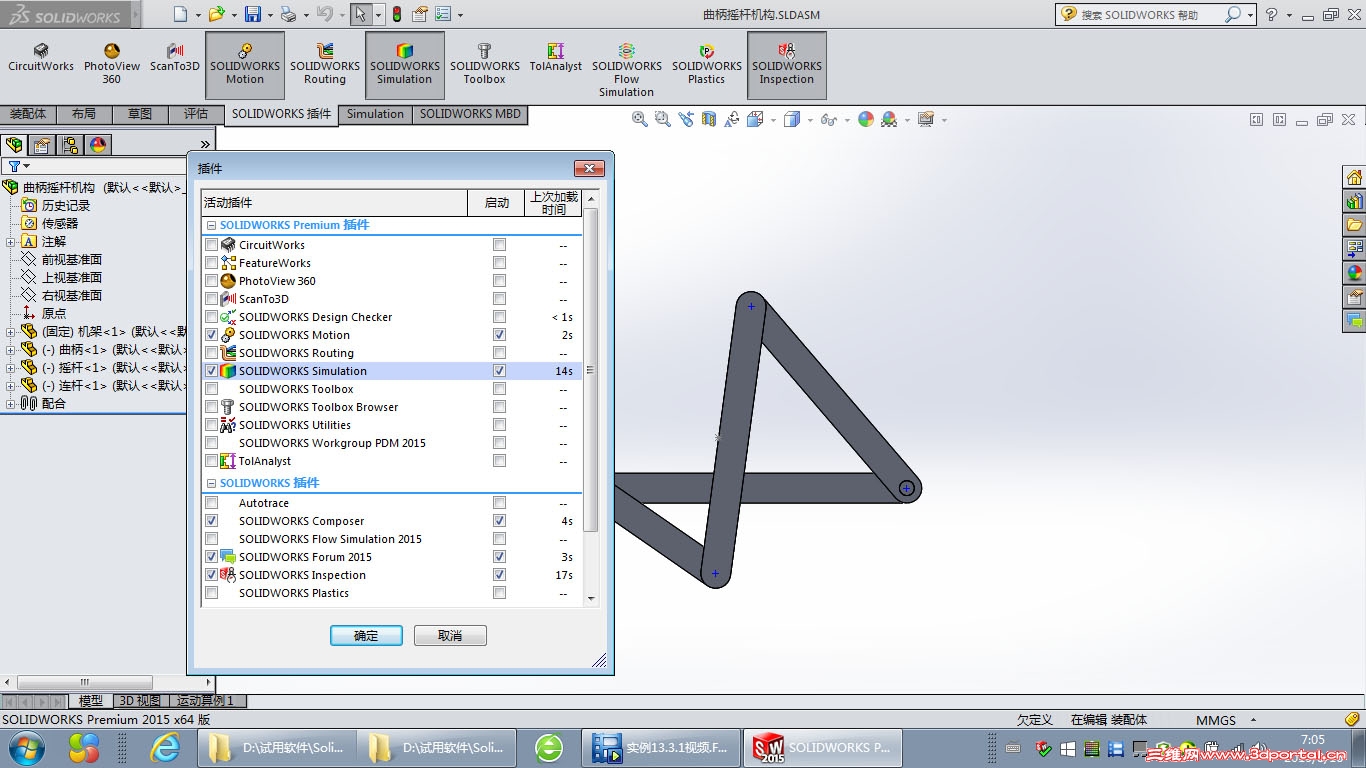Toggle SOLIDWORKS Inspection in the command toolbar
1366x768 pixels.
pyautogui.click(x=787, y=65)
